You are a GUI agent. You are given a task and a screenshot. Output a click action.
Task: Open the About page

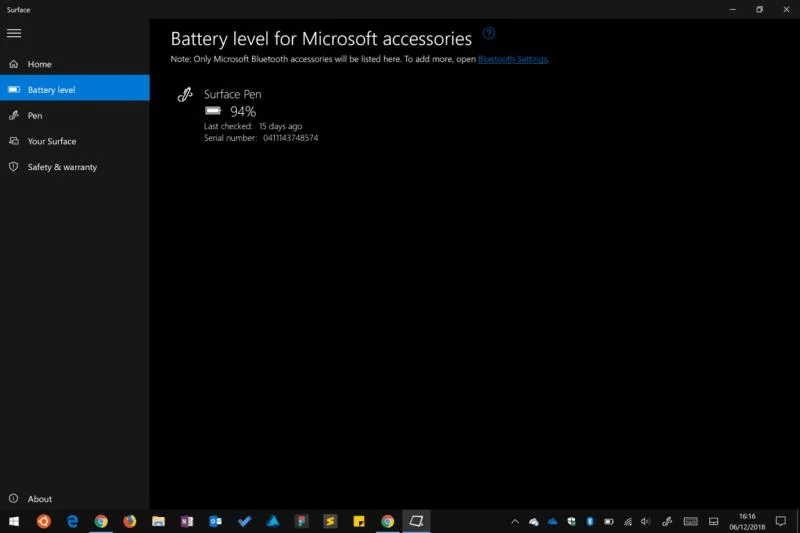pos(75,499)
